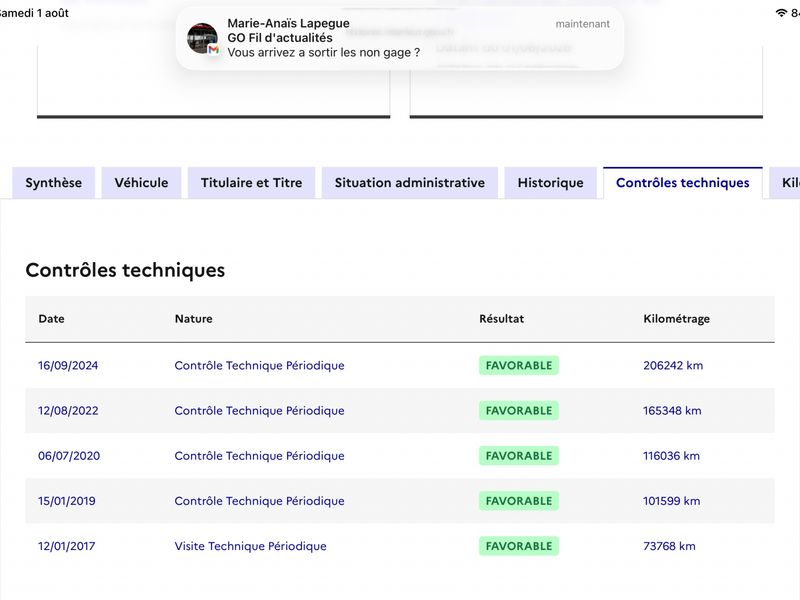Click the FAVORABLE badge for 15/01/2019
Screen dimensions: 800x600
pyautogui.click(x=519, y=501)
